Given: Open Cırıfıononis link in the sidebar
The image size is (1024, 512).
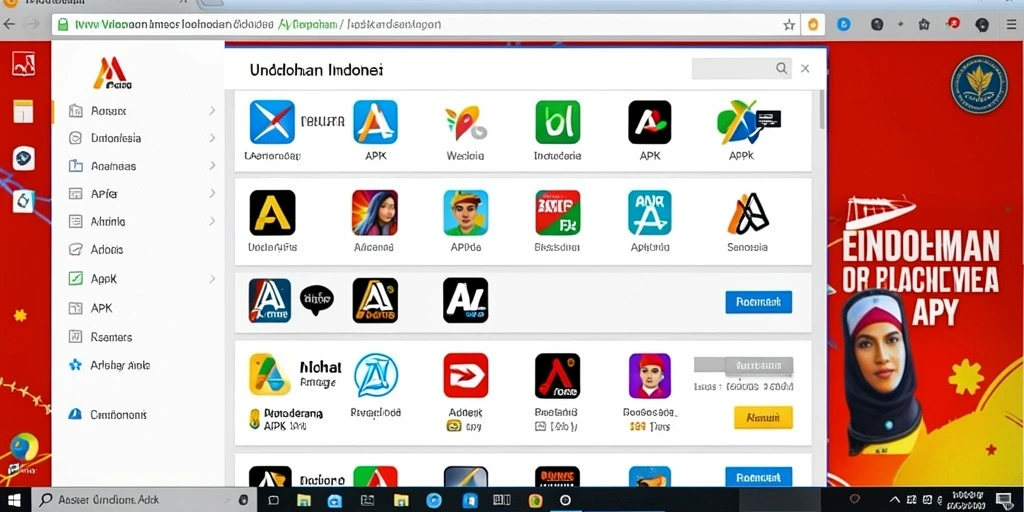Looking at the screenshot, I should click(x=118, y=415).
